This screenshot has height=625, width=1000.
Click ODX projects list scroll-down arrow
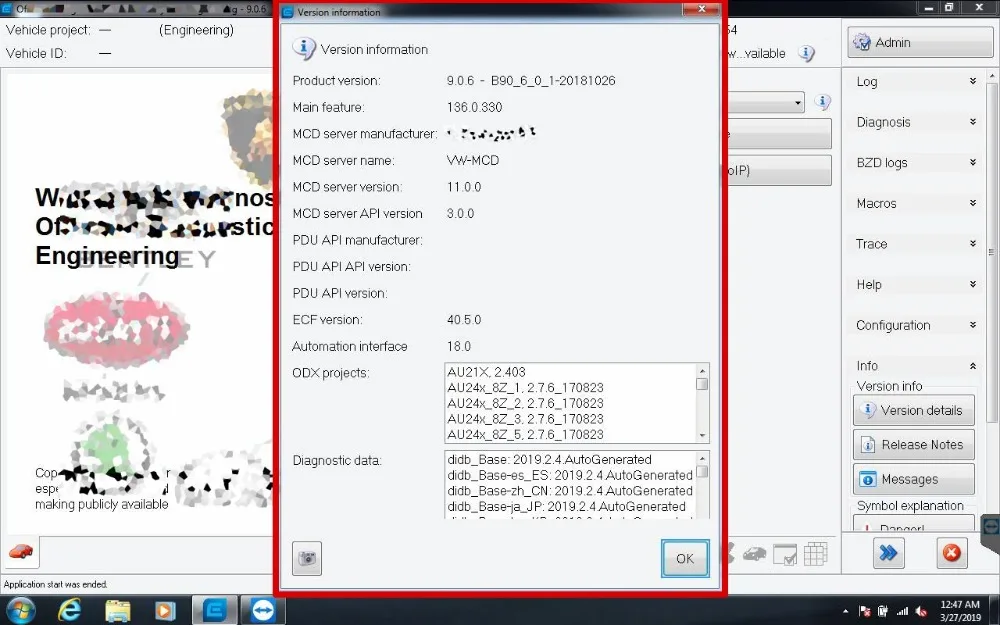[x=702, y=436]
